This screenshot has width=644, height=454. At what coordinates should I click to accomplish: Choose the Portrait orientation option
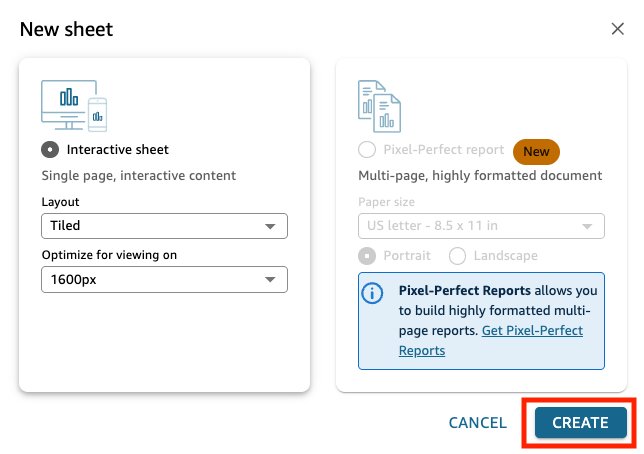367,256
